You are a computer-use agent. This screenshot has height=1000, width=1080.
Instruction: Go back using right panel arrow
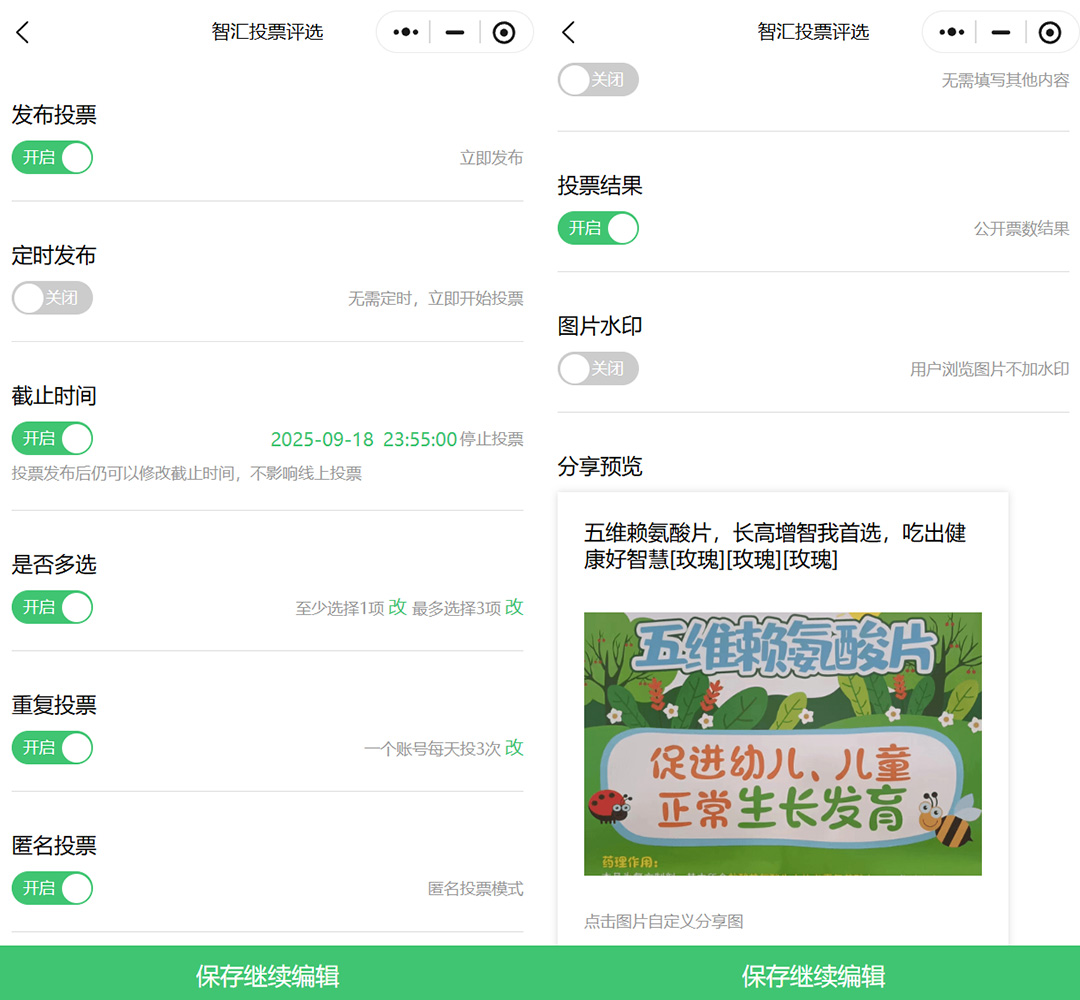click(568, 32)
